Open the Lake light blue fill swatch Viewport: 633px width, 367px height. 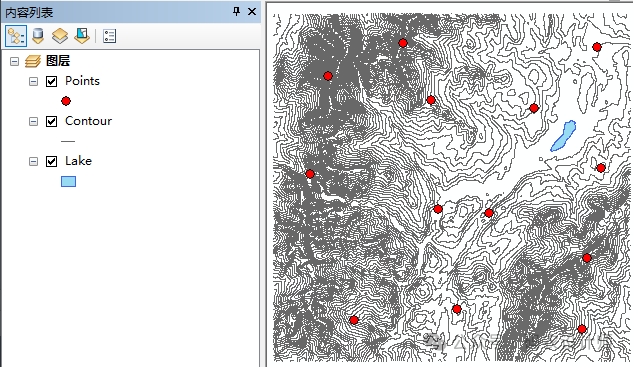tap(69, 181)
